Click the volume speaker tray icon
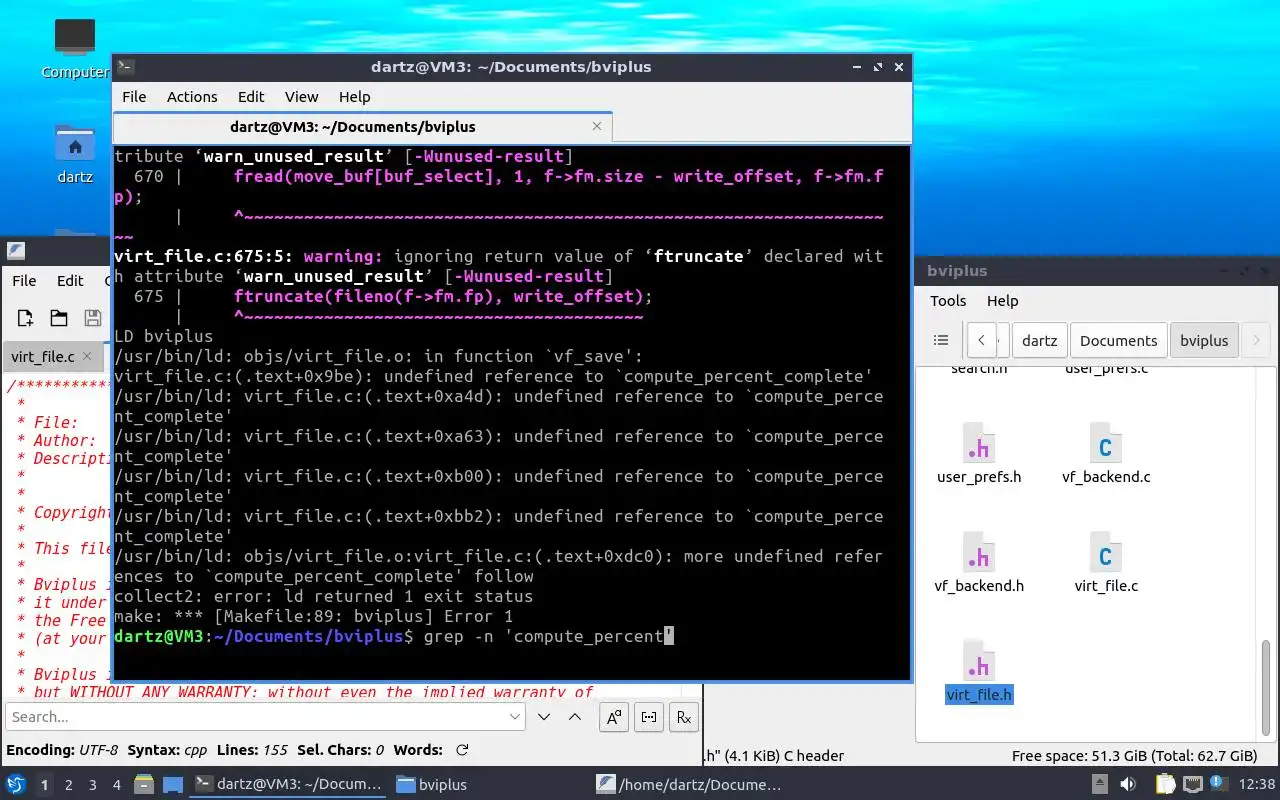Image resolution: width=1280 pixels, height=800 pixels. (x=1129, y=785)
